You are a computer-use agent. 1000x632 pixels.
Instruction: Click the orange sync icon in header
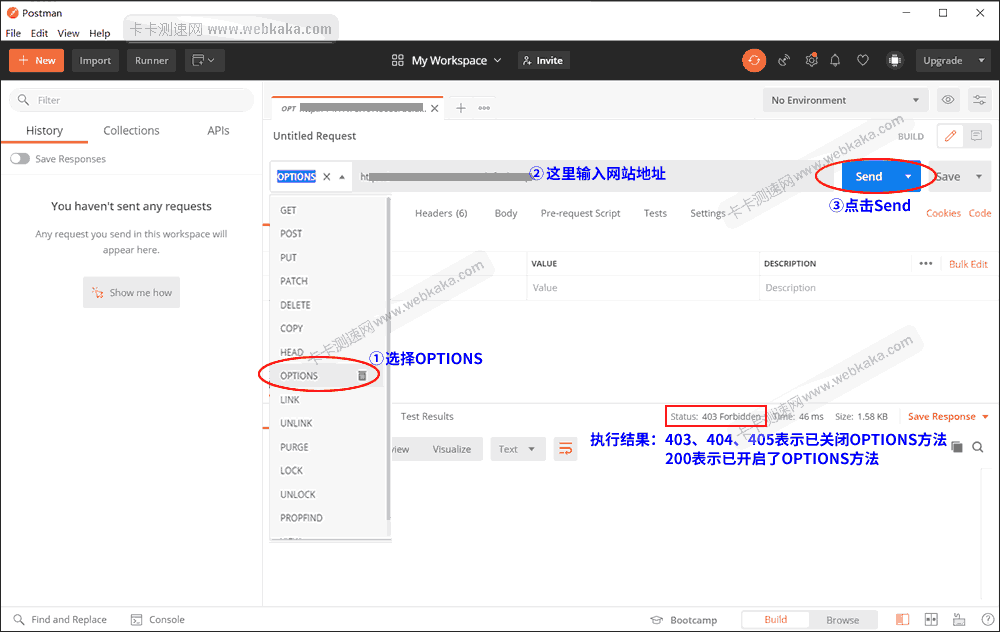coord(754,60)
